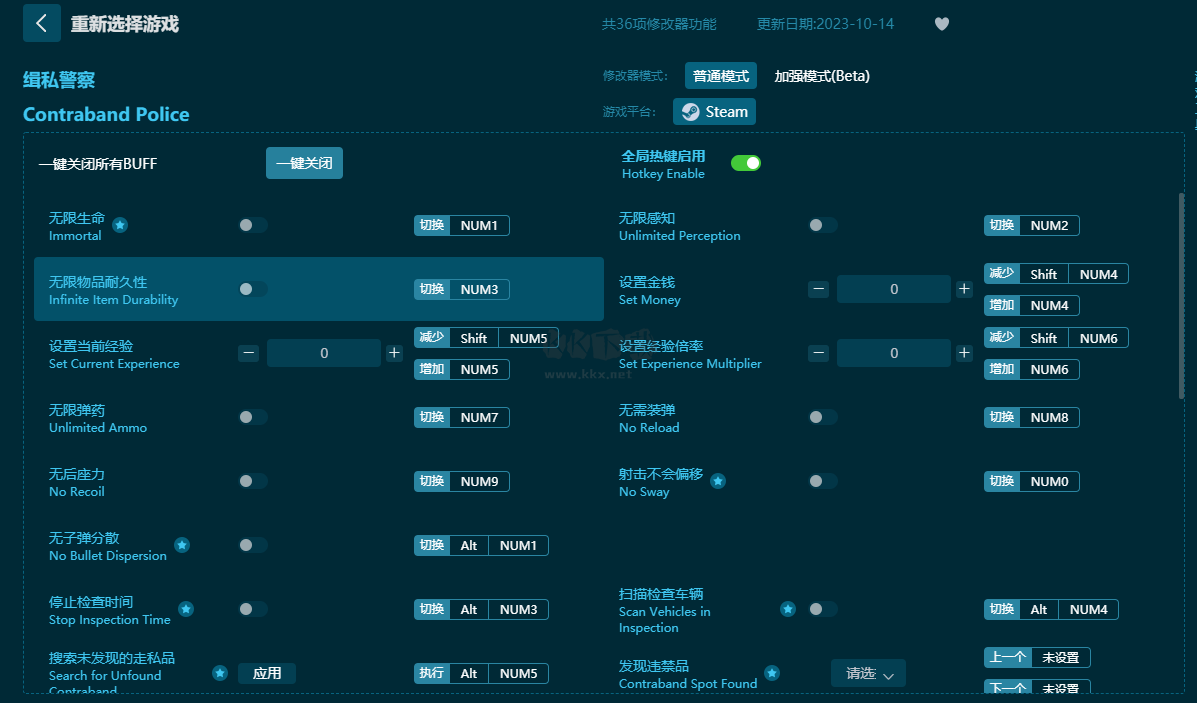Enable the No Recoil switch
Screen dimensions: 1197x703
click(253, 481)
